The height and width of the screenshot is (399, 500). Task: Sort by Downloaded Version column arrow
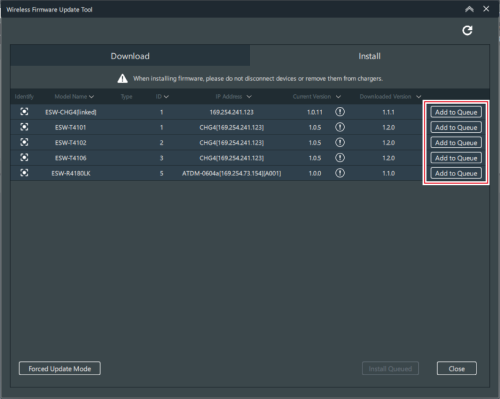pos(419,97)
